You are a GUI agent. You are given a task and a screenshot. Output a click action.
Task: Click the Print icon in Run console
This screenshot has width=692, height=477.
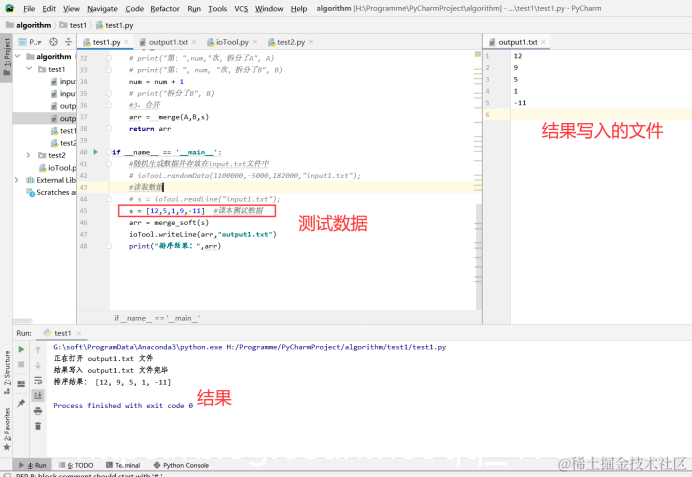pyautogui.click(x=38, y=411)
